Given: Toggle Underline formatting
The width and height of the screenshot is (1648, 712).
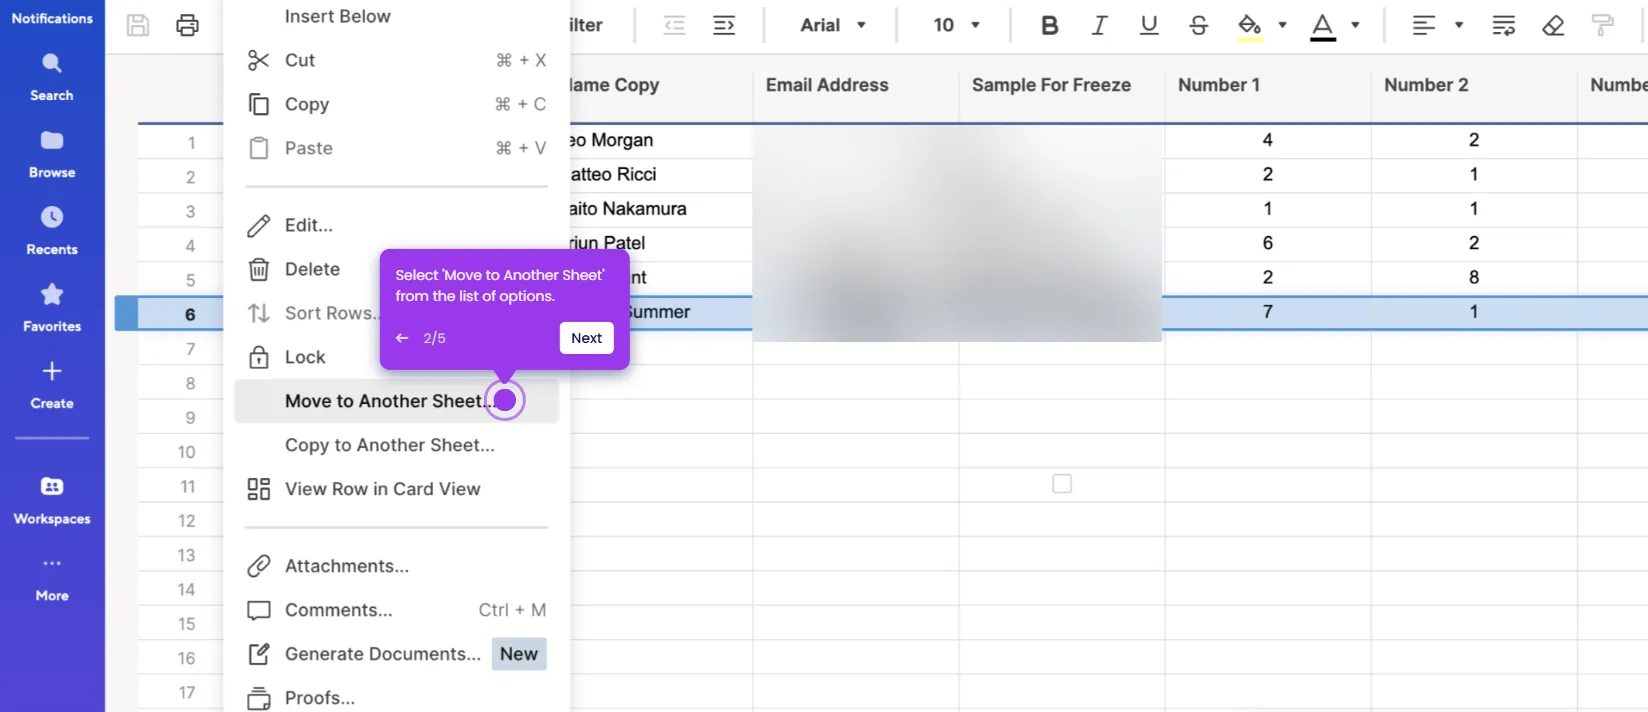Looking at the screenshot, I should (x=1149, y=25).
